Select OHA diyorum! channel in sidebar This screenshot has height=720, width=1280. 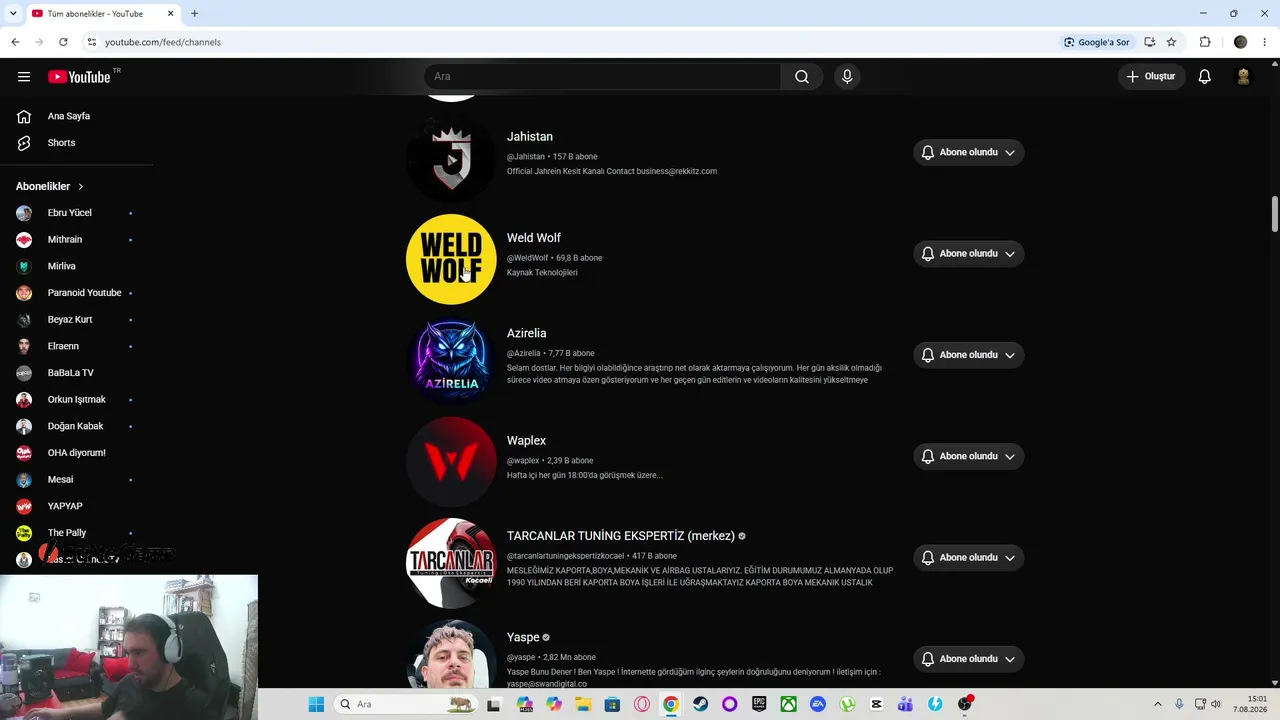point(76,453)
